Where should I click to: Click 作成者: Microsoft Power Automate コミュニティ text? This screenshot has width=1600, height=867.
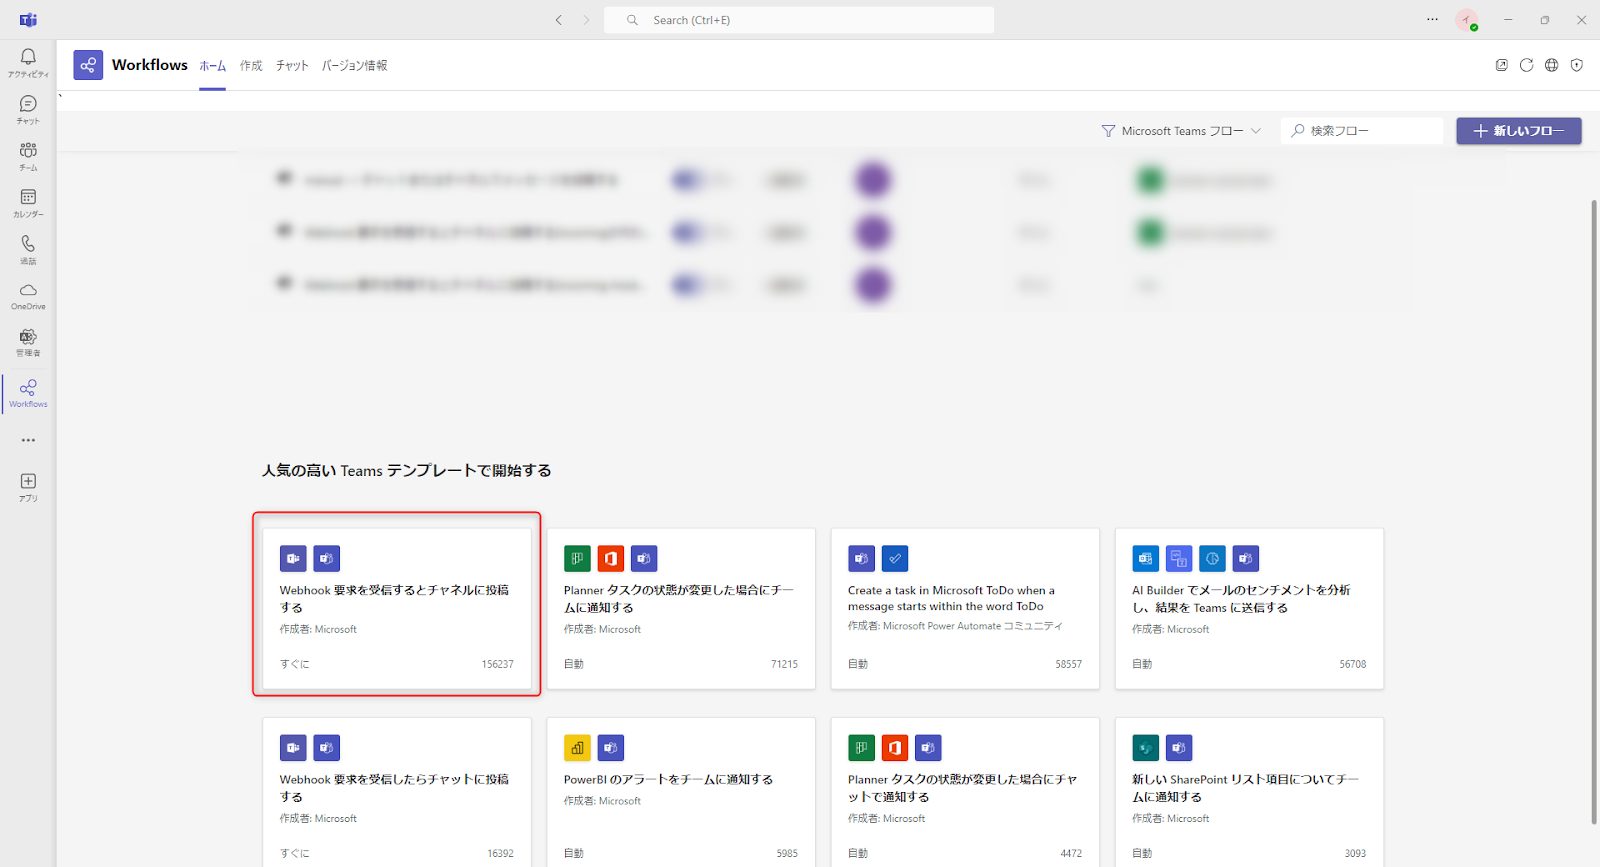pos(955,626)
